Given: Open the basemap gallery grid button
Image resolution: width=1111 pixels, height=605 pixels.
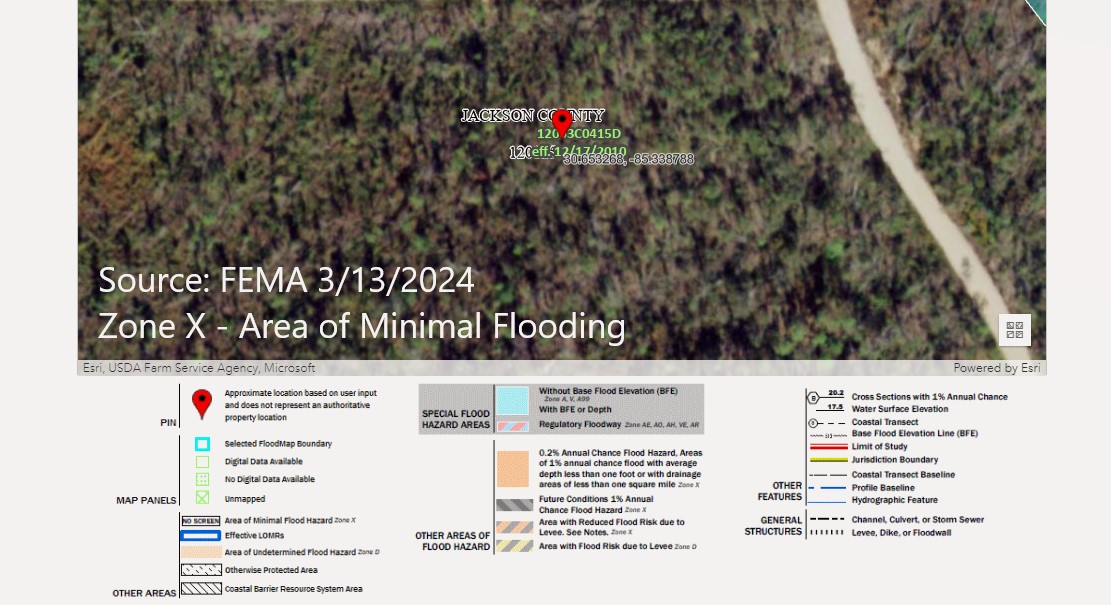Looking at the screenshot, I should point(1014,329).
